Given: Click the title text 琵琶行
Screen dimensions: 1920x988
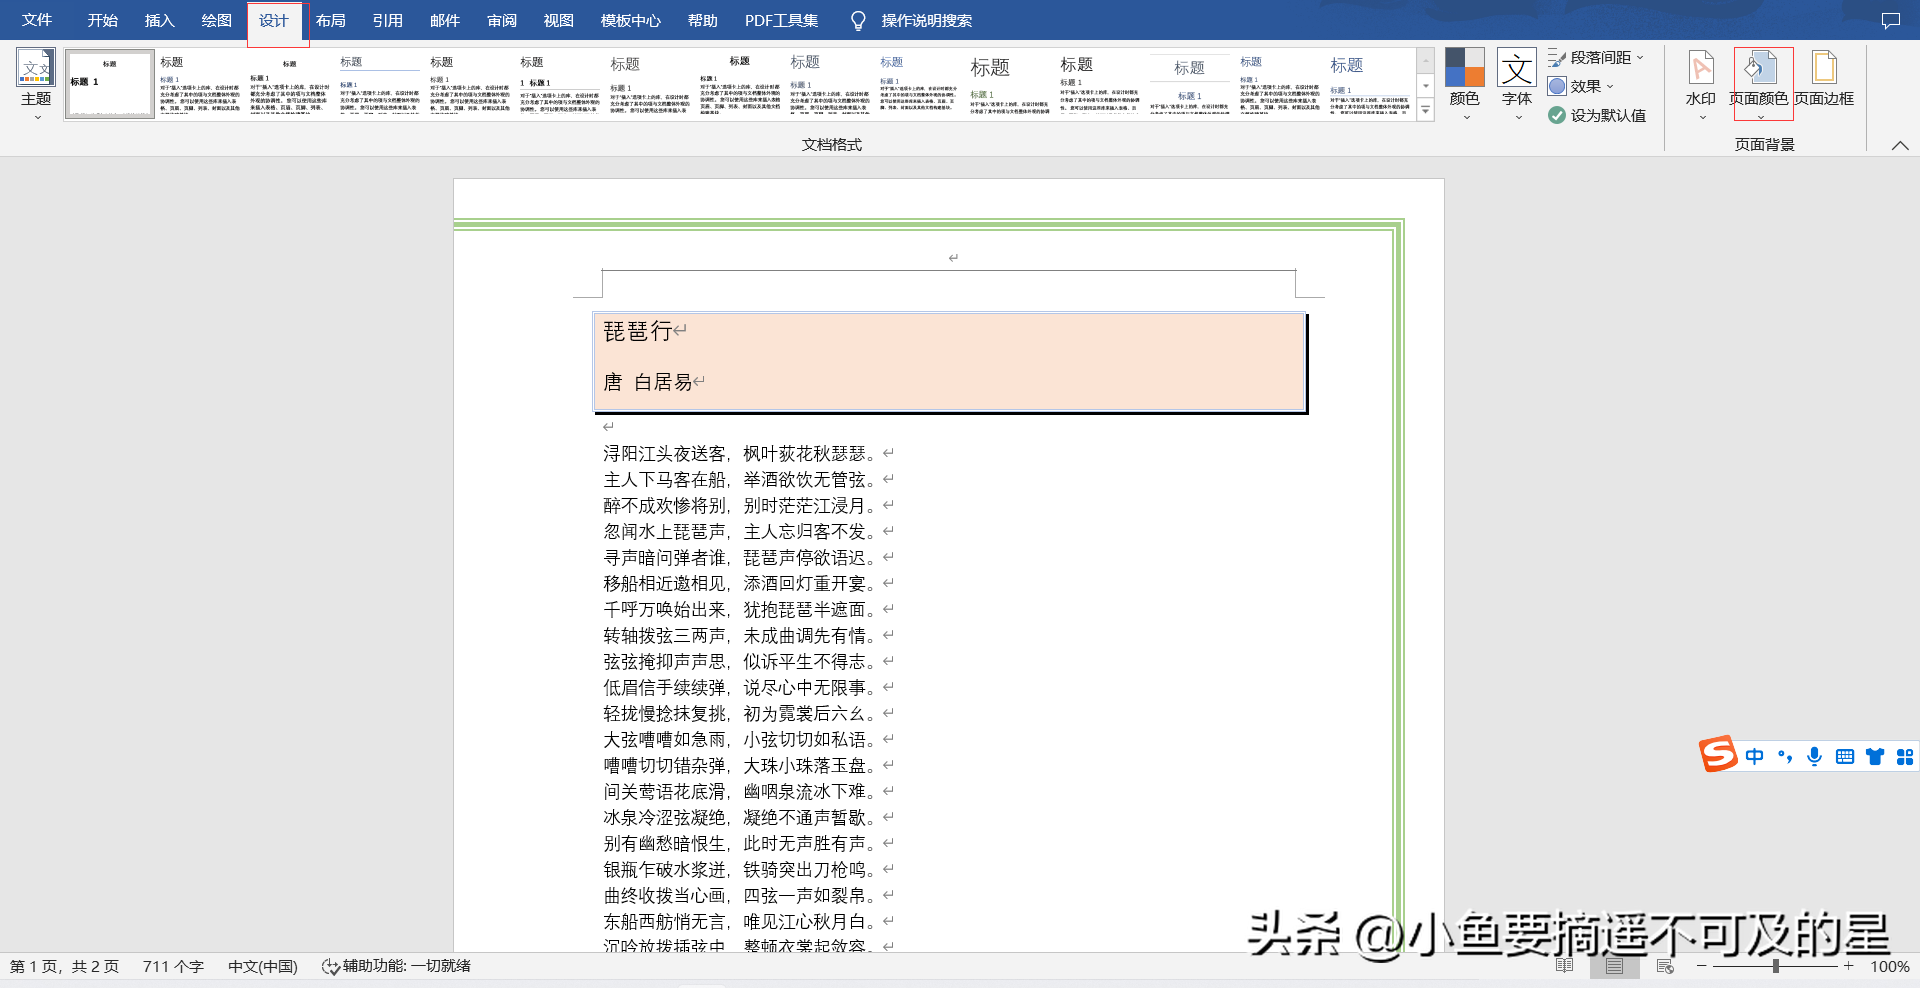Looking at the screenshot, I should click(638, 331).
